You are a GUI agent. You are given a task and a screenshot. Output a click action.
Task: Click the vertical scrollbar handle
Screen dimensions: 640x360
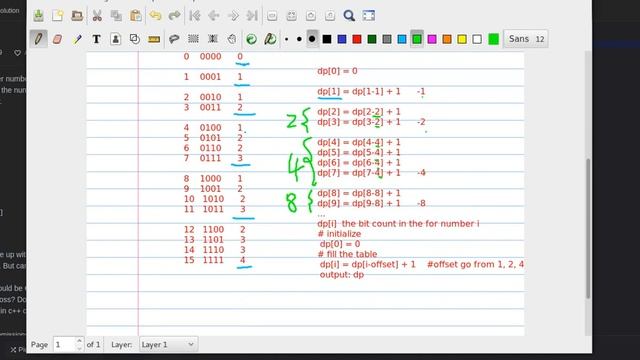(588, 229)
